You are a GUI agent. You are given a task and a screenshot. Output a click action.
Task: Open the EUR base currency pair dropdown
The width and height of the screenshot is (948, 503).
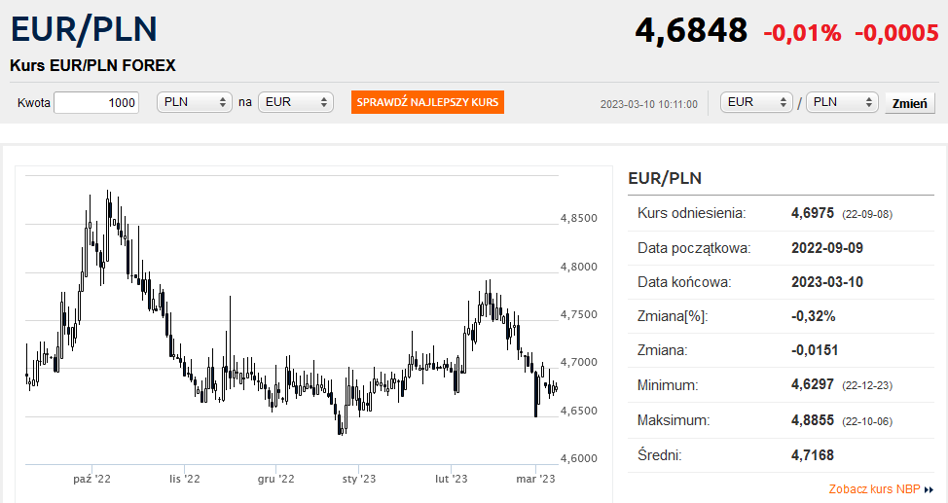[756, 102]
